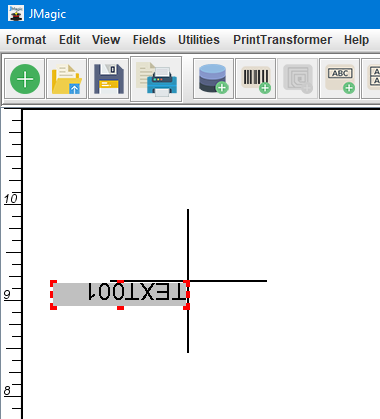The width and height of the screenshot is (380, 419).
Task: Open the Utilities menu
Action: [x=199, y=40]
